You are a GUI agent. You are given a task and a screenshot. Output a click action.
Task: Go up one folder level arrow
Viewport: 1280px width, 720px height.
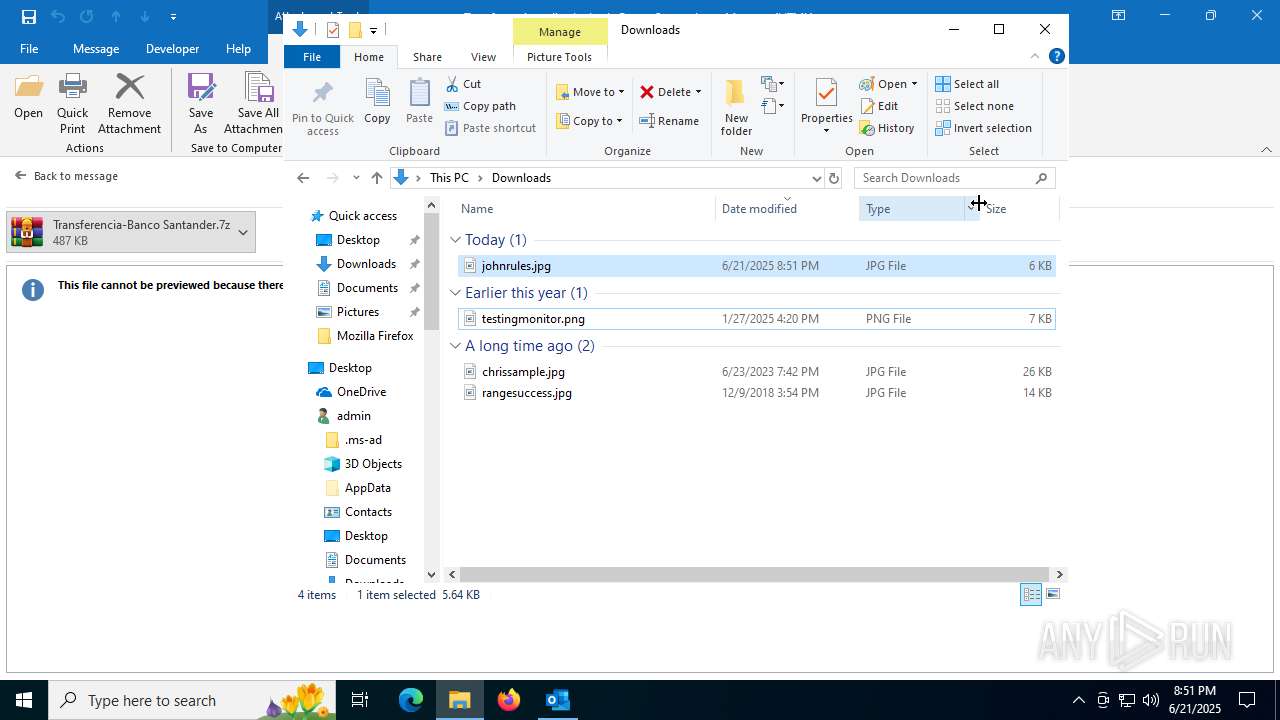[x=377, y=178]
